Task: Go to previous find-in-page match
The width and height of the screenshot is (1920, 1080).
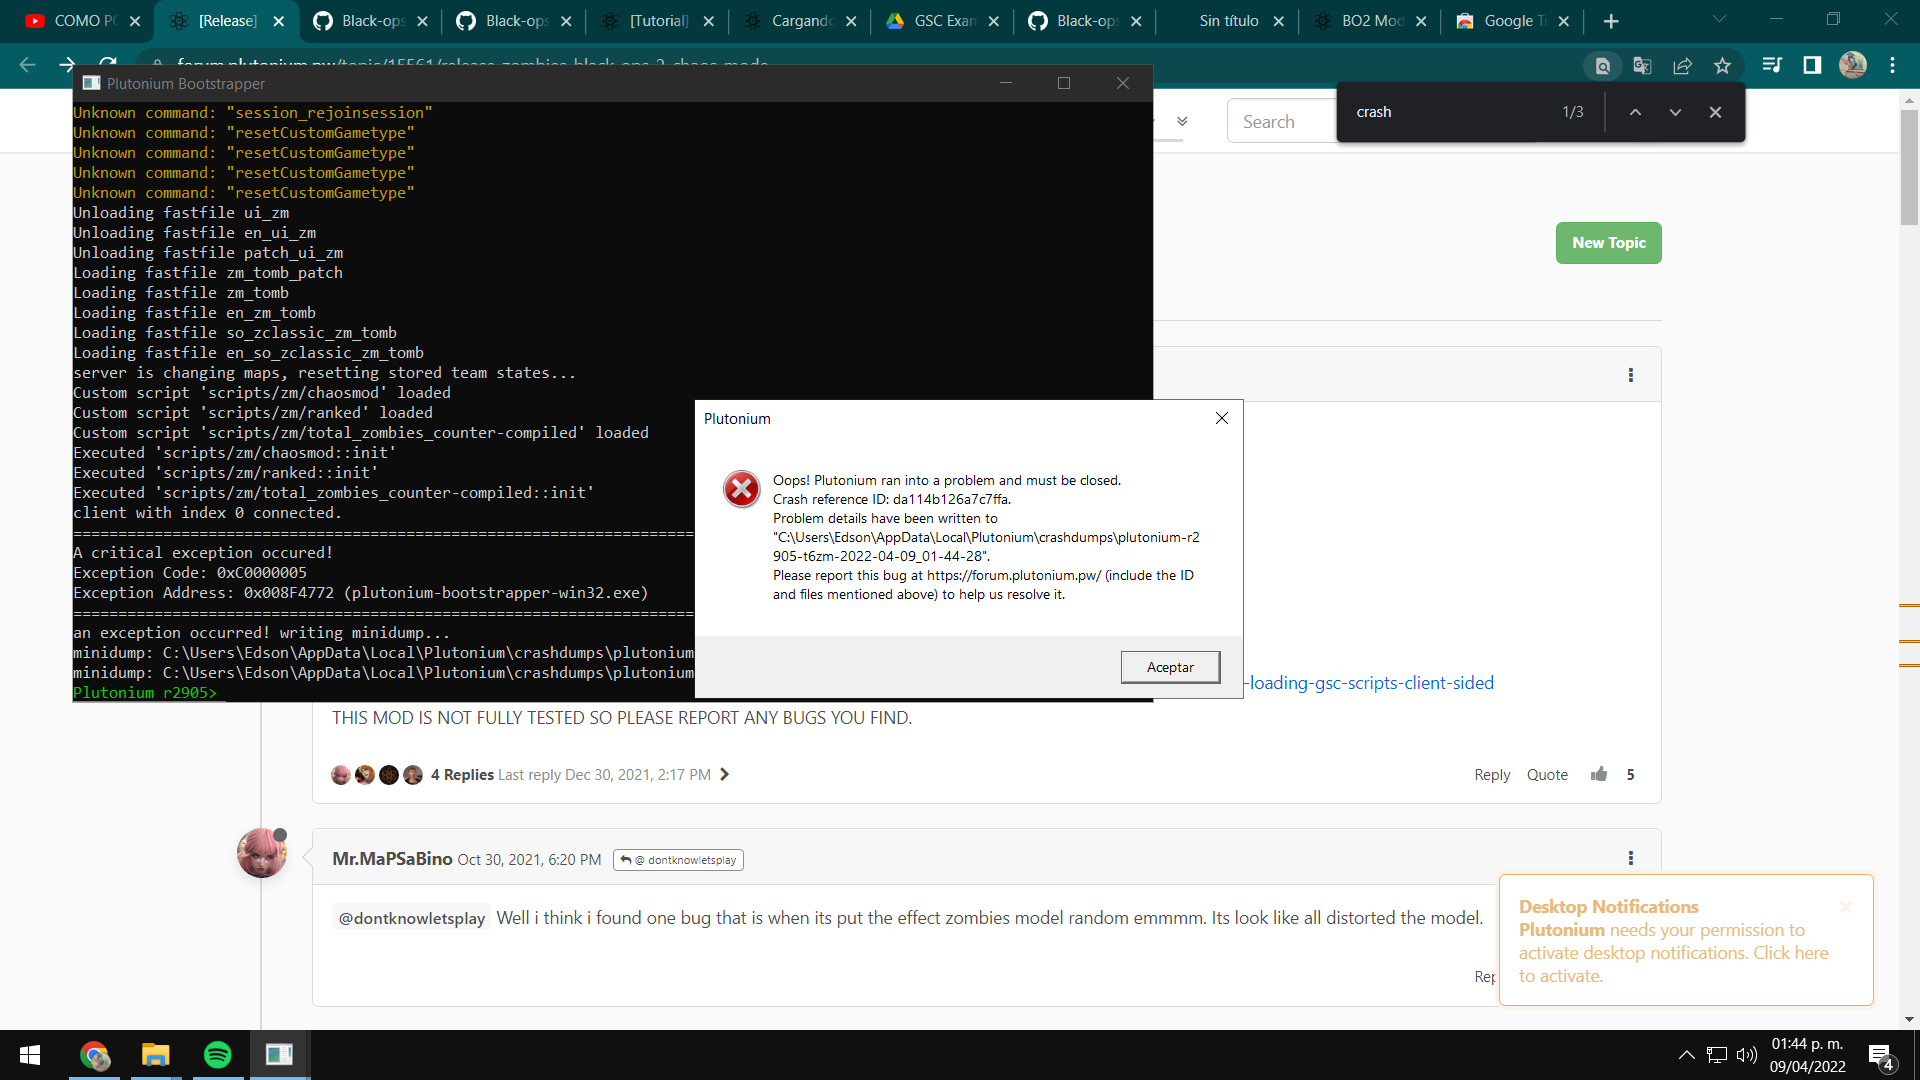Action: pos(1635,112)
